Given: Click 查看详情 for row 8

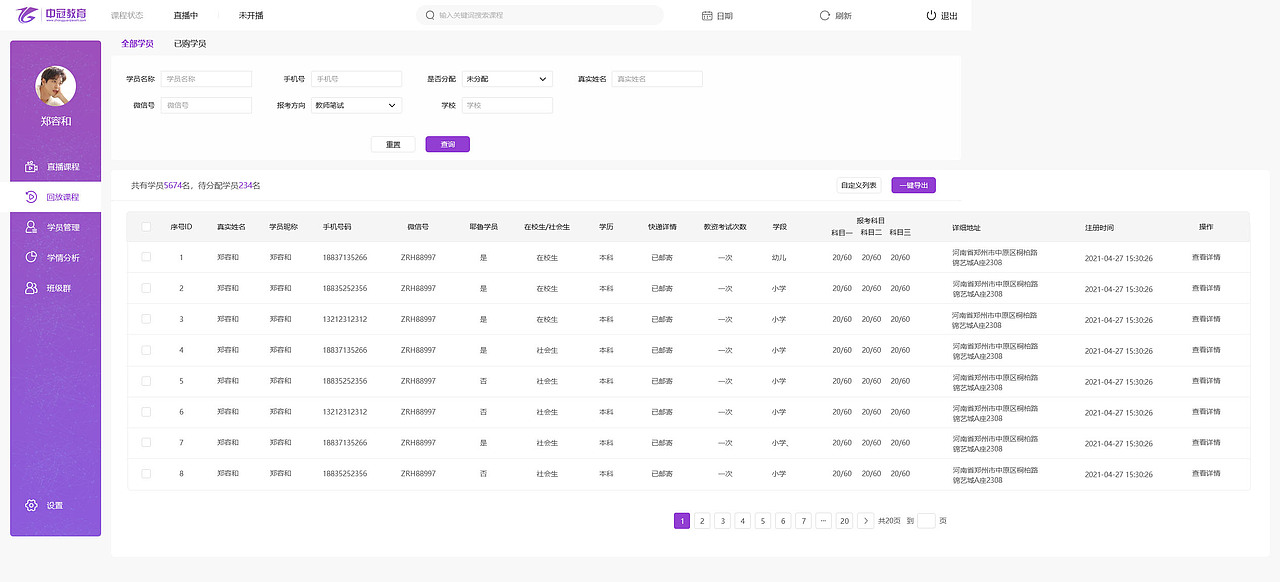Looking at the screenshot, I should coord(1206,473).
